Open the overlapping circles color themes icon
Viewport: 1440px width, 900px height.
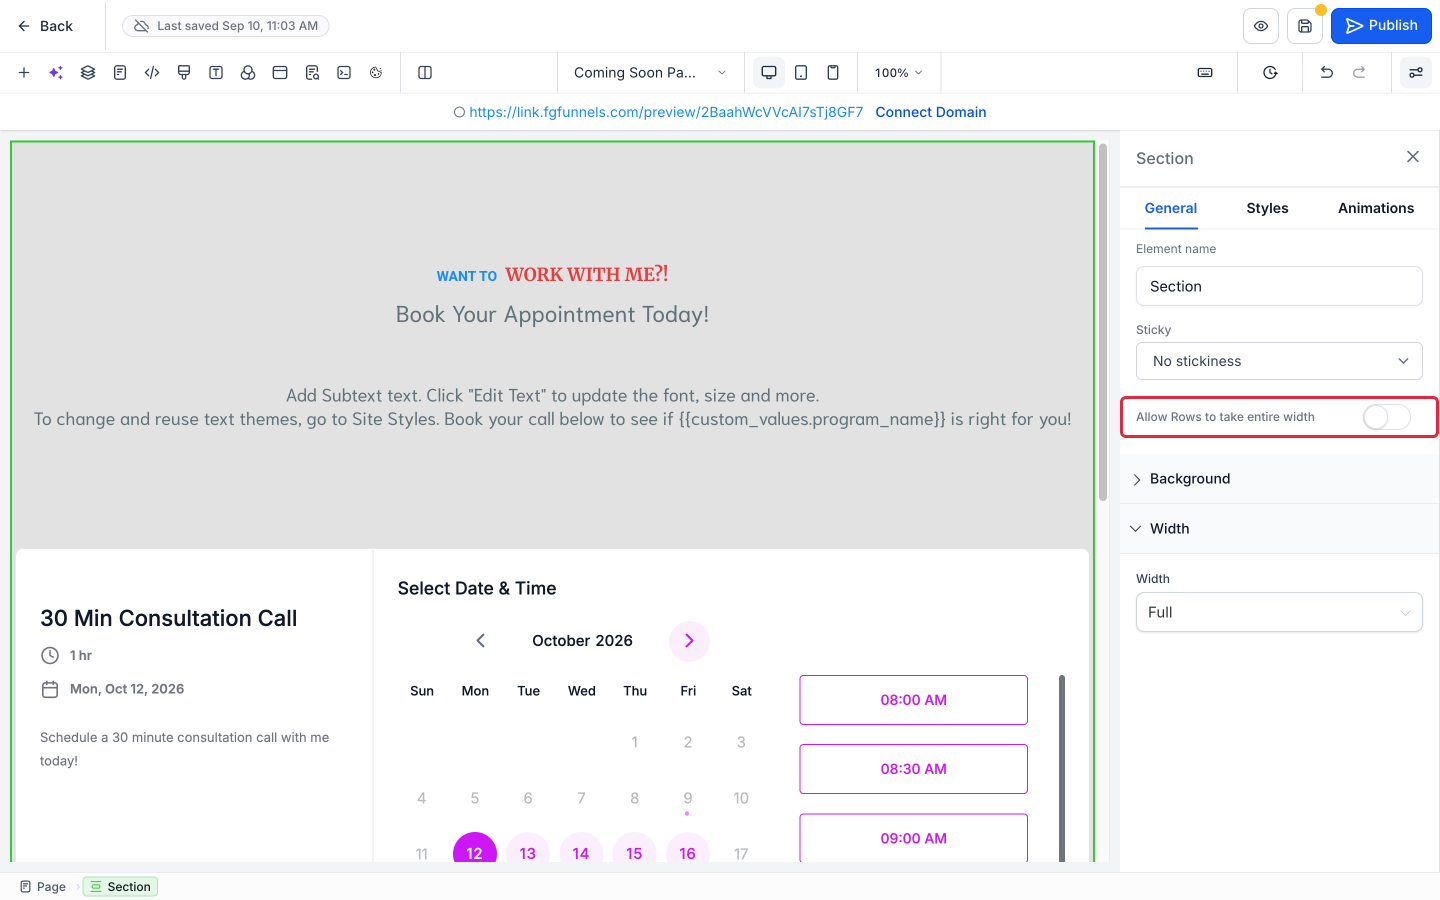click(248, 72)
